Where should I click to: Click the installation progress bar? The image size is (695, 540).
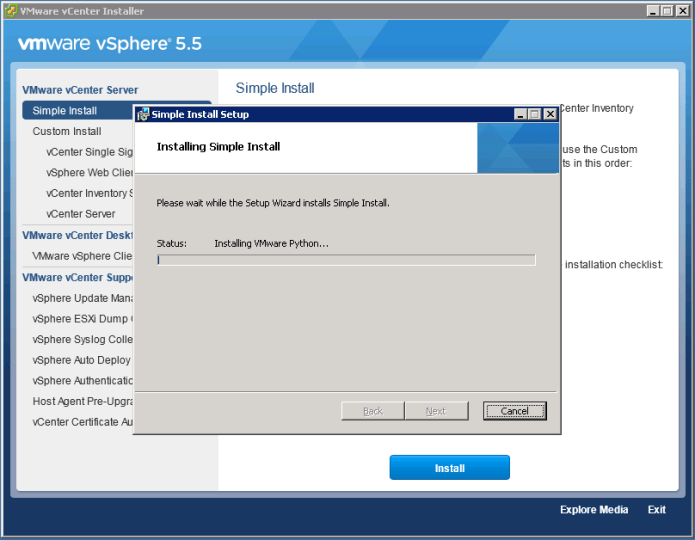(346, 260)
